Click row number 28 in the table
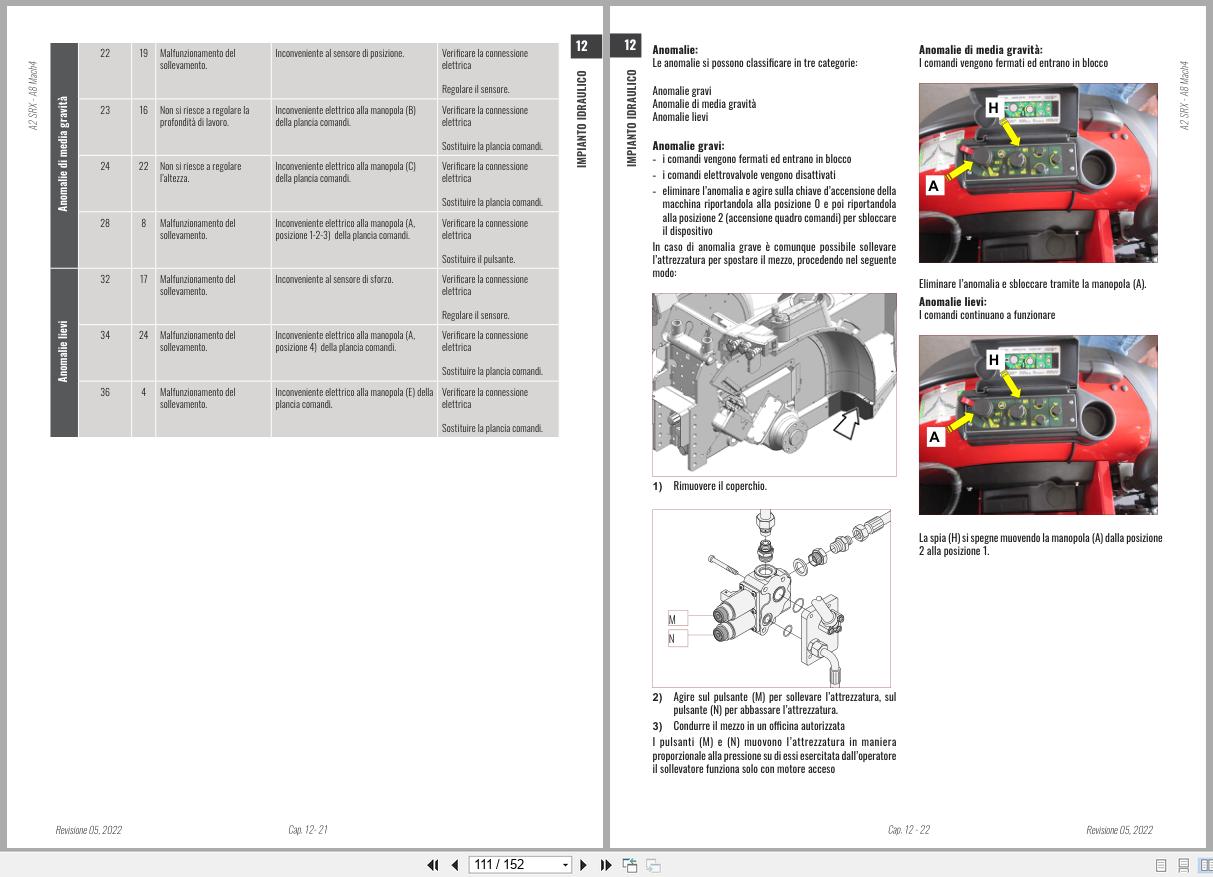The image size is (1213, 877). pyautogui.click(x=105, y=223)
